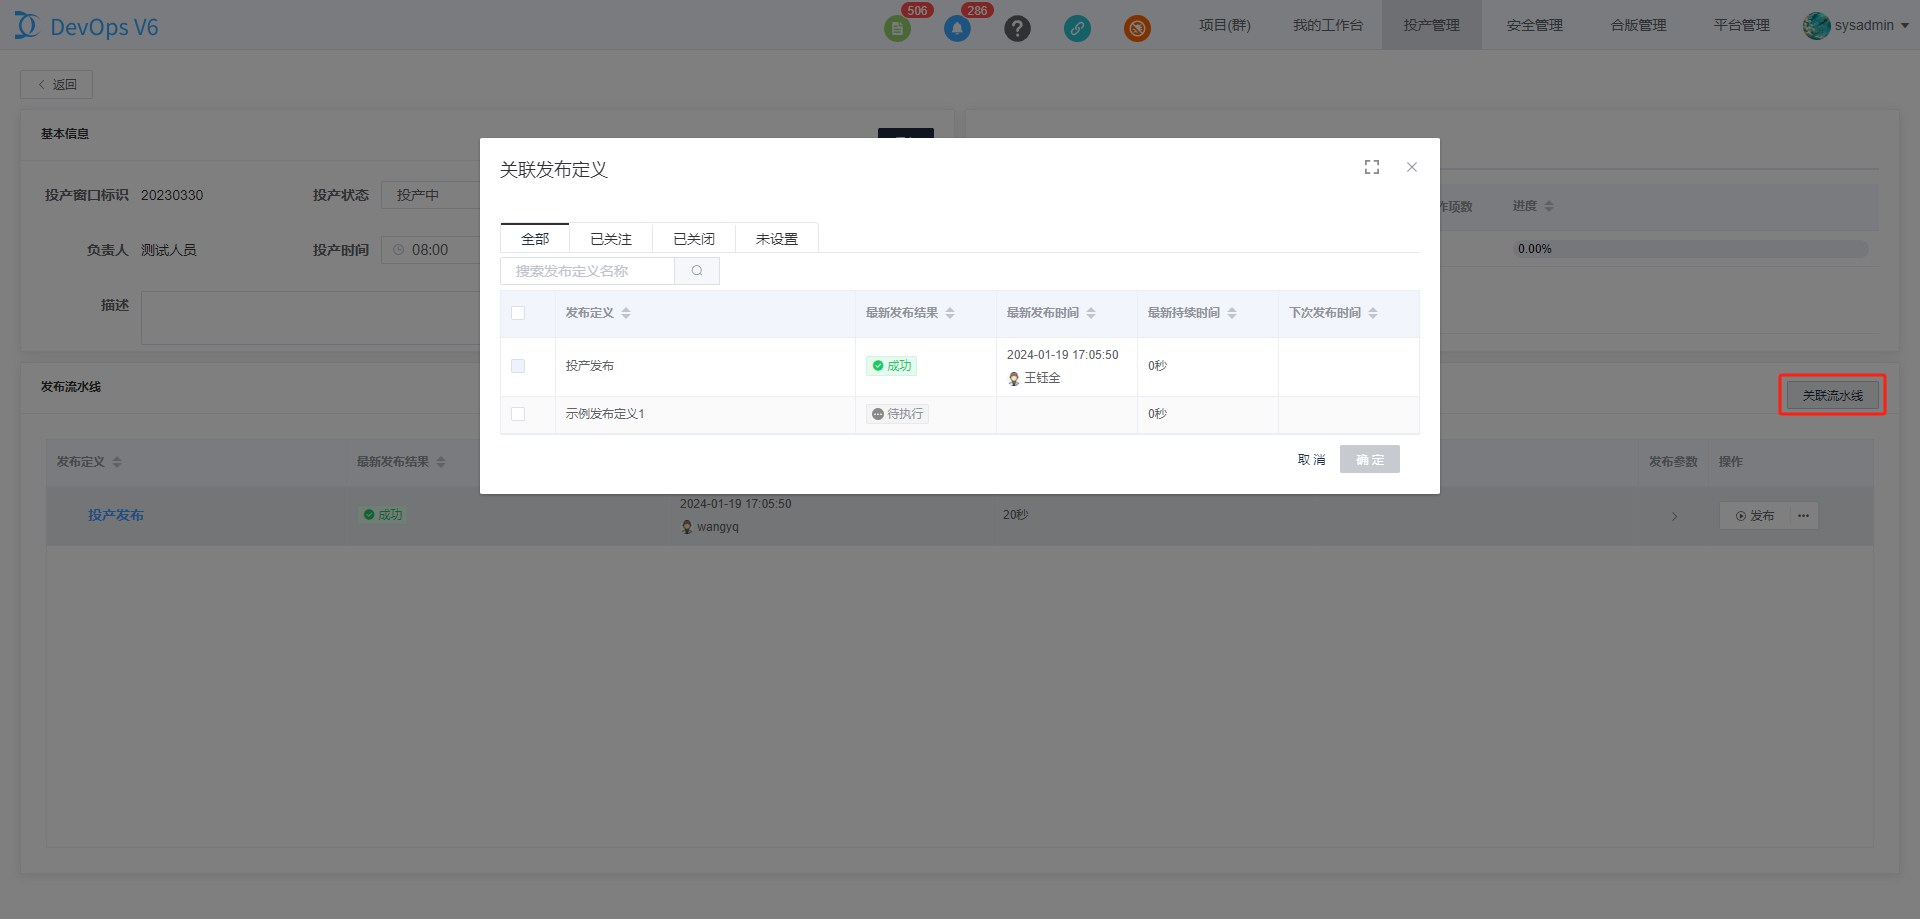Close the 关联发布定义 dialog
This screenshot has height=919, width=1920.
(x=1412, y=167)
